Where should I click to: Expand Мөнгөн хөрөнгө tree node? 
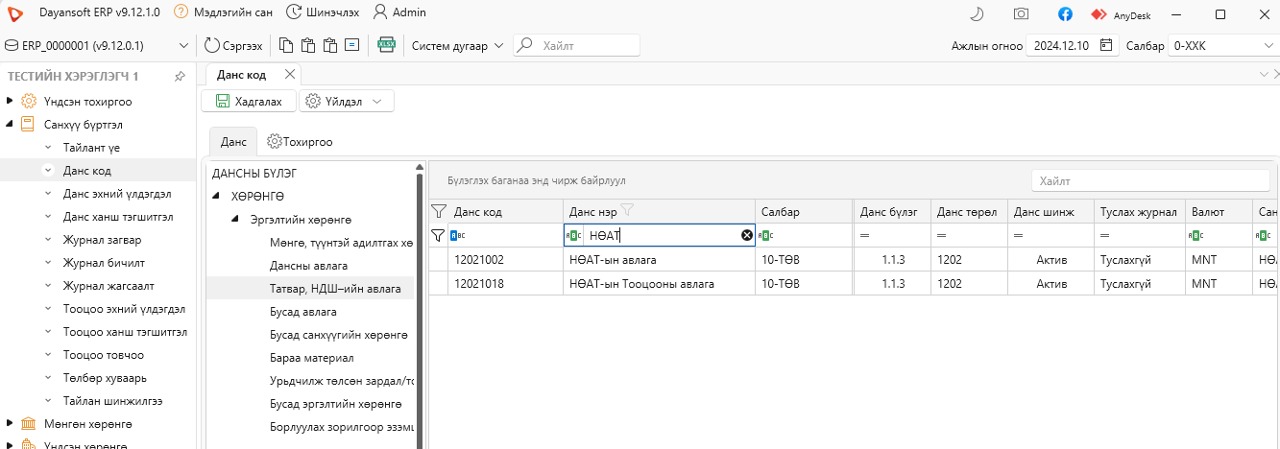pyautogui.click(x=9, y=423)
